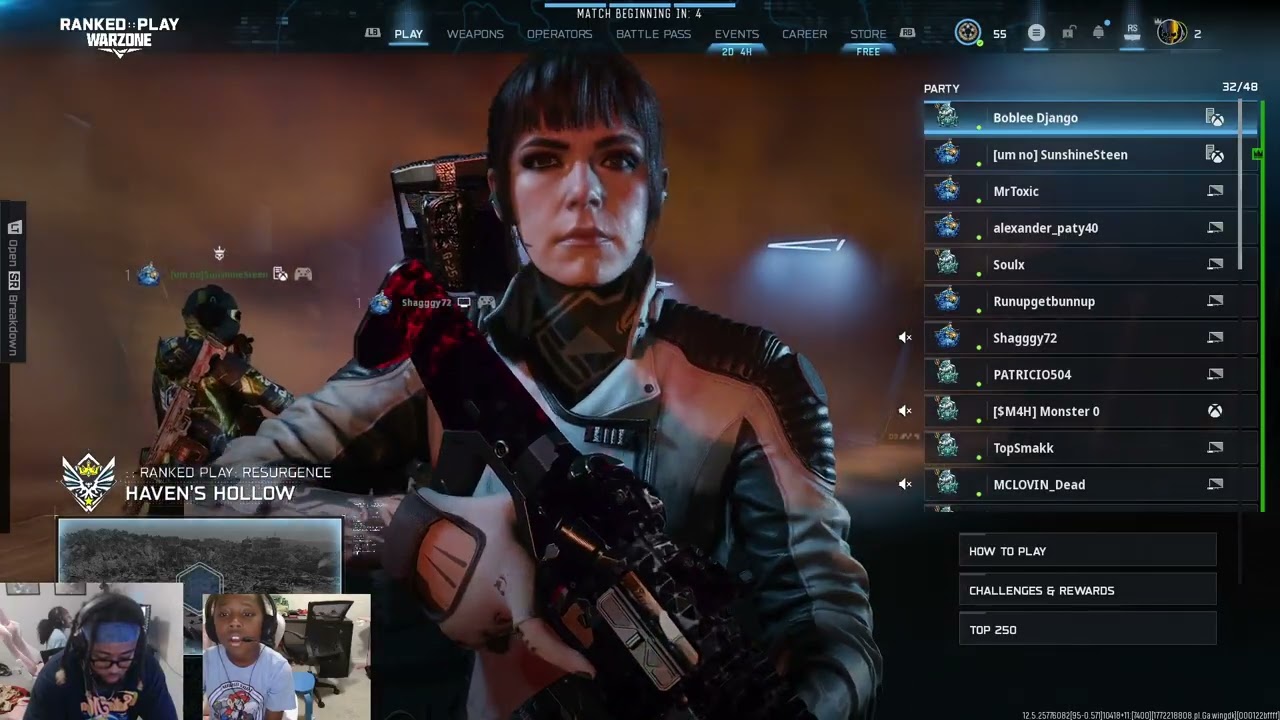Click TopSmakk's PC platform icon
The width and height of the screenshot is (1280, 720).
1215,448
